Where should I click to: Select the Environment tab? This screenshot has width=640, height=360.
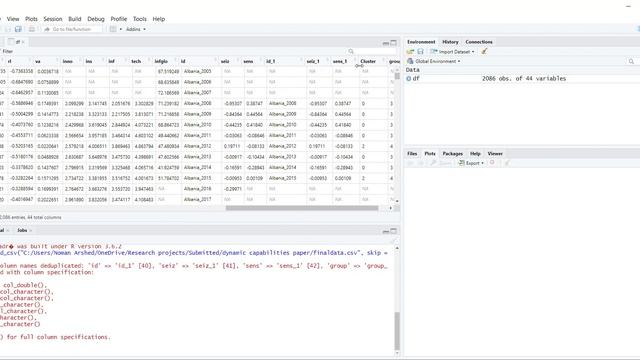click(x=421, y=42)
